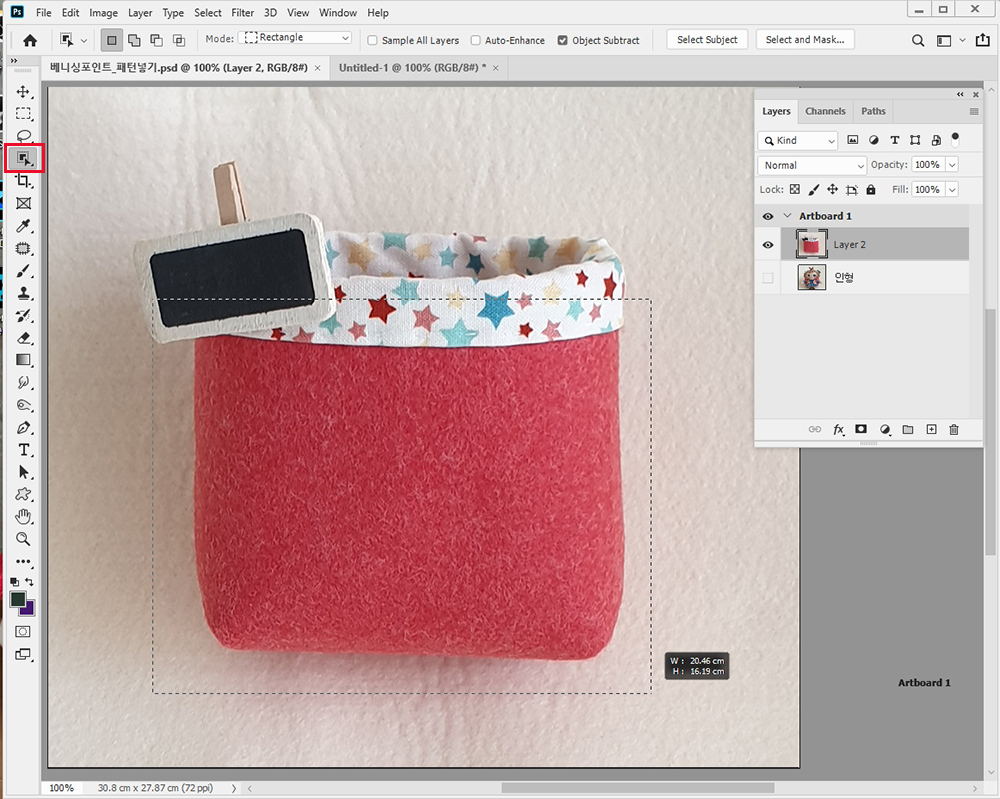This screenshot has width=1000, height=799.
Task: Select the Zoom tool
Action: click(23, 539)
